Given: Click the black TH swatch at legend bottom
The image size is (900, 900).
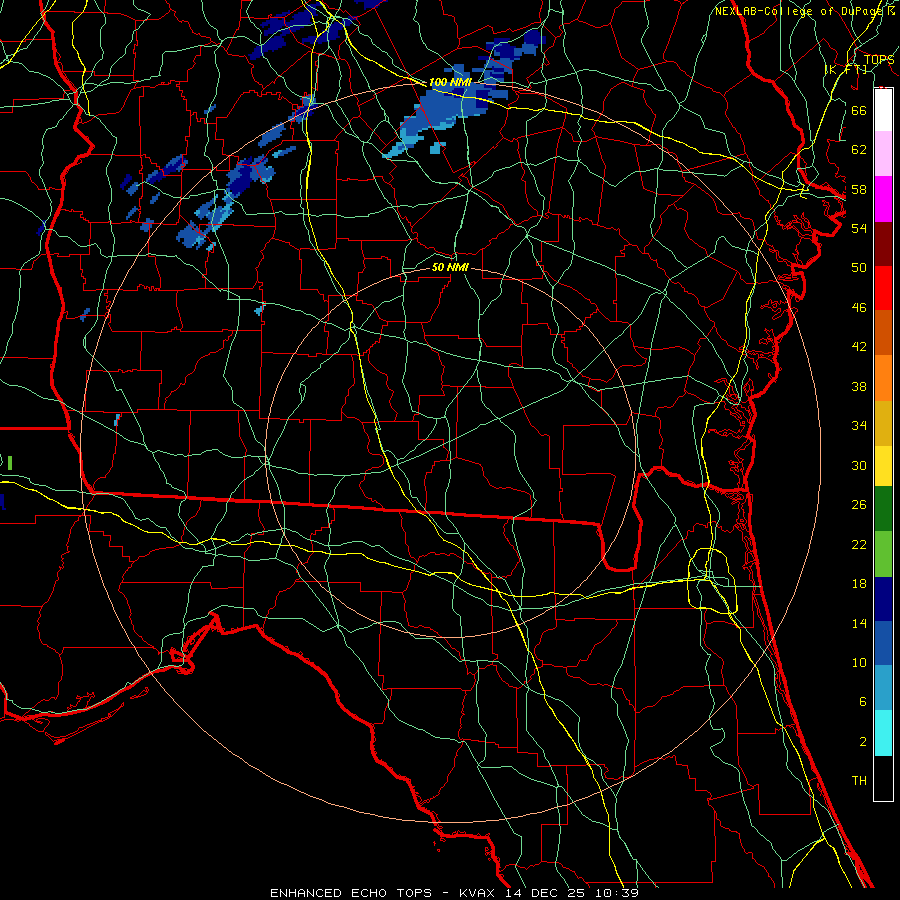Looking at the screenshot, I should 883,778.
